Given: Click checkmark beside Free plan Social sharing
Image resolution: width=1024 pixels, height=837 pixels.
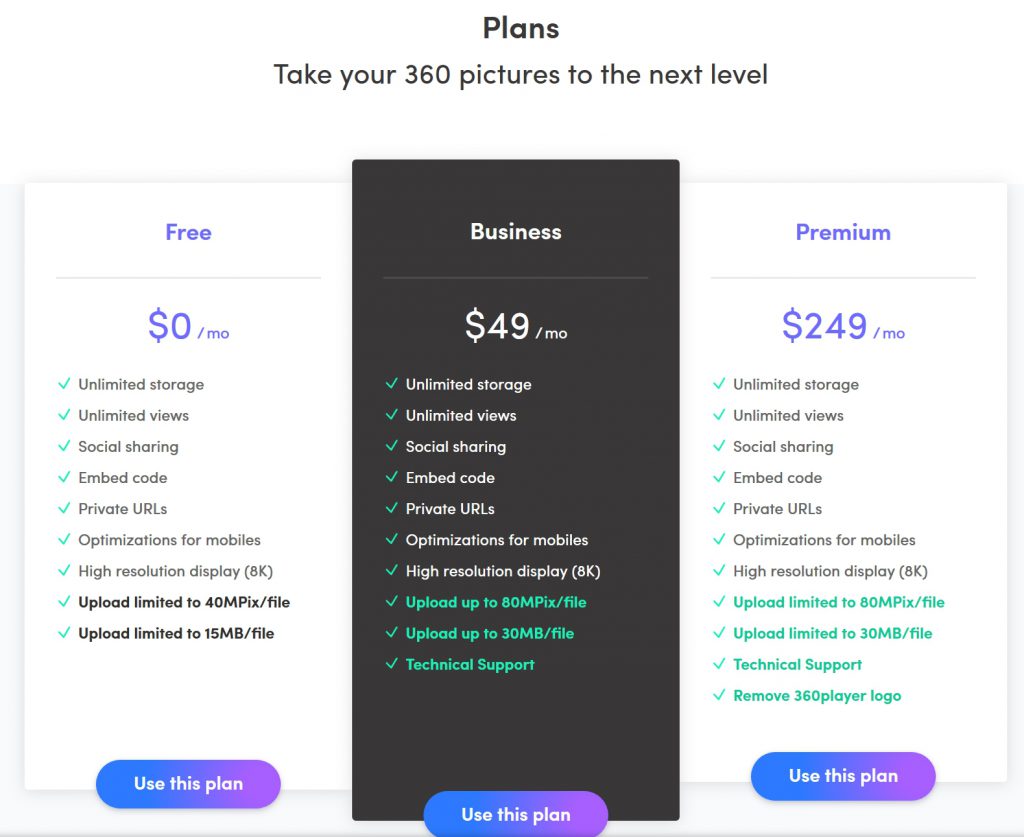Looking at the screenshot, I should tap(64, 446).
